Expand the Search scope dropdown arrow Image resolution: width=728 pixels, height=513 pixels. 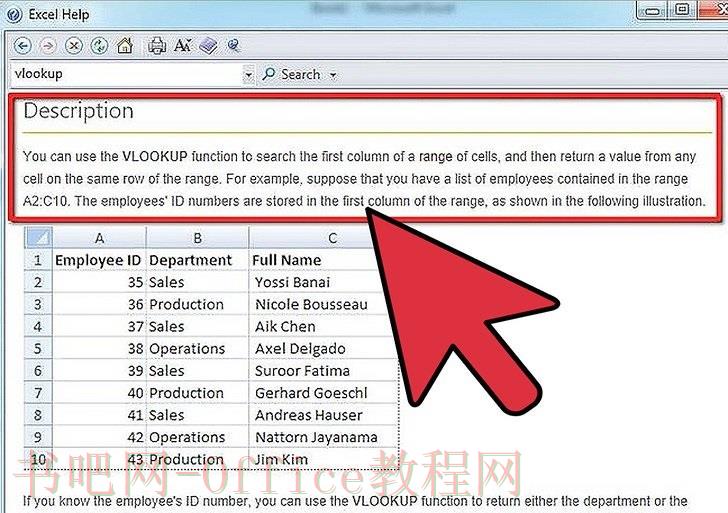333,75
